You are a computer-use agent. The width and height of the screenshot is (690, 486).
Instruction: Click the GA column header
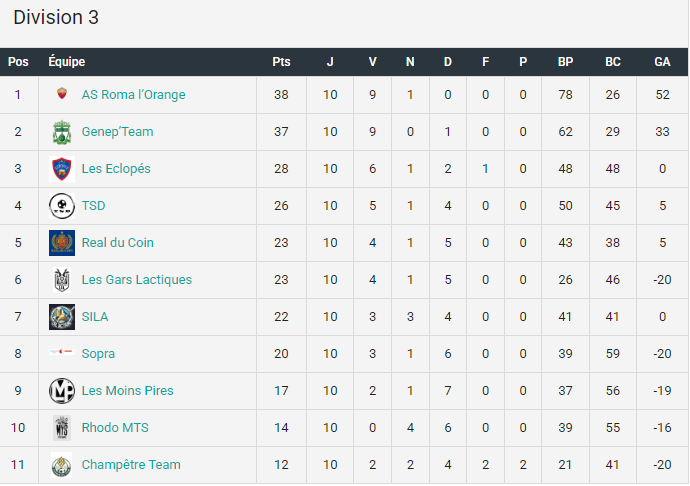tap(662, 62)
